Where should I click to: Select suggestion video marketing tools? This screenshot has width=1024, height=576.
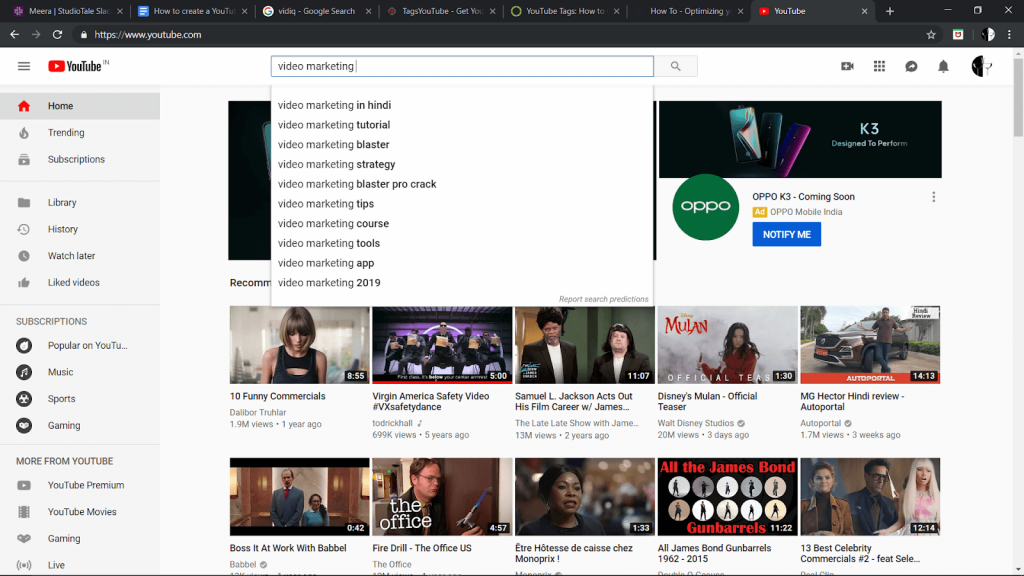tap(462, 243)
